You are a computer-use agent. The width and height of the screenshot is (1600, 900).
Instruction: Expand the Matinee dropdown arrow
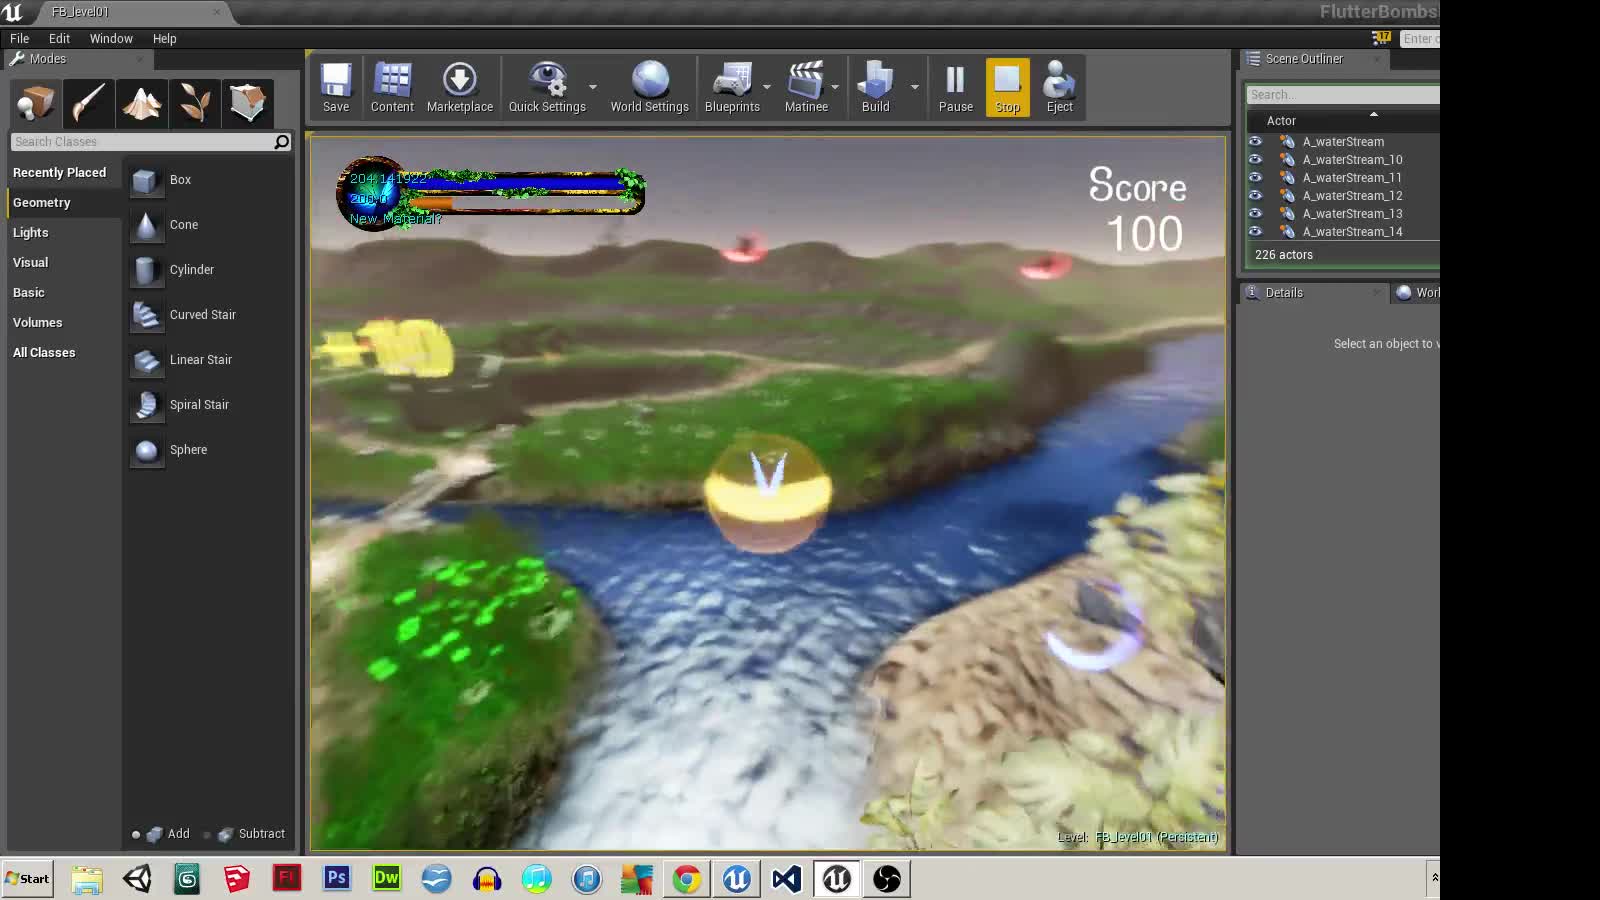point(835,87)
